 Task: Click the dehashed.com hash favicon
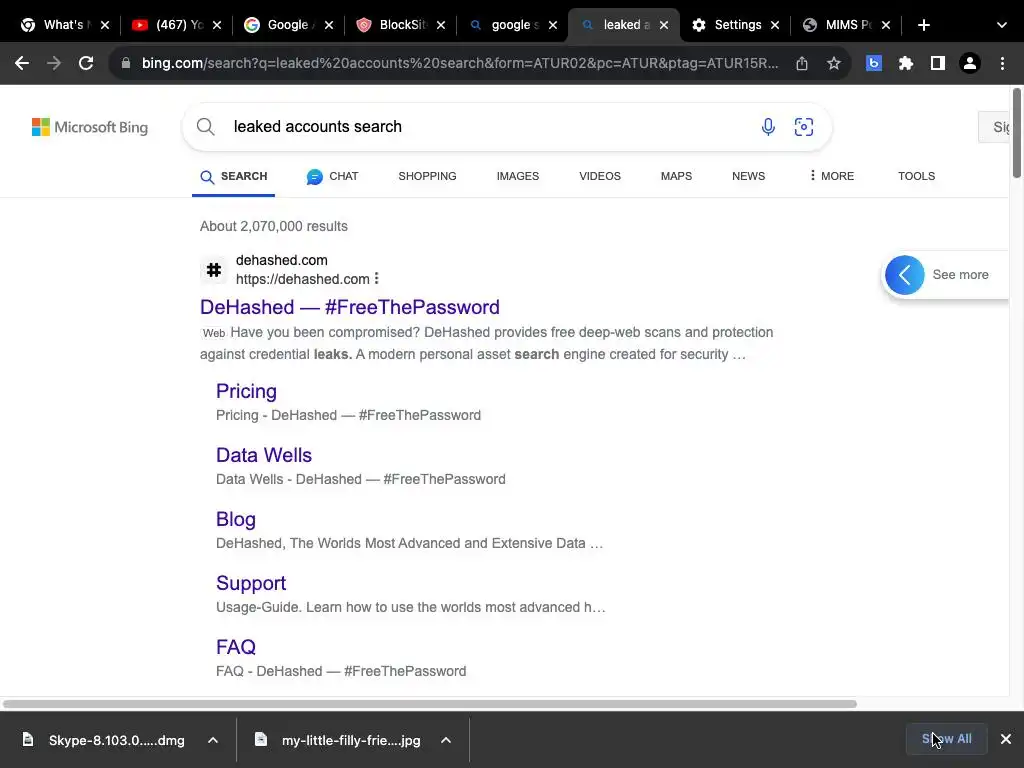(214, 270)
